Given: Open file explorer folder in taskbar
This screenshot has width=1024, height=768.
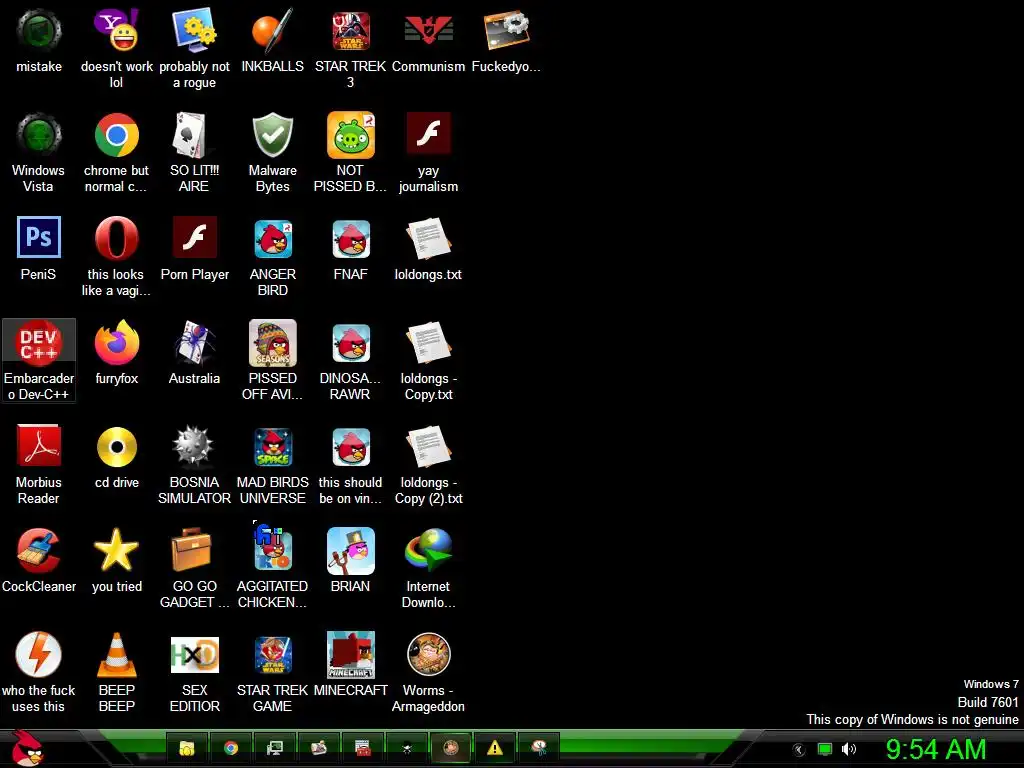Looking at the screenshot, I should 187,748.
